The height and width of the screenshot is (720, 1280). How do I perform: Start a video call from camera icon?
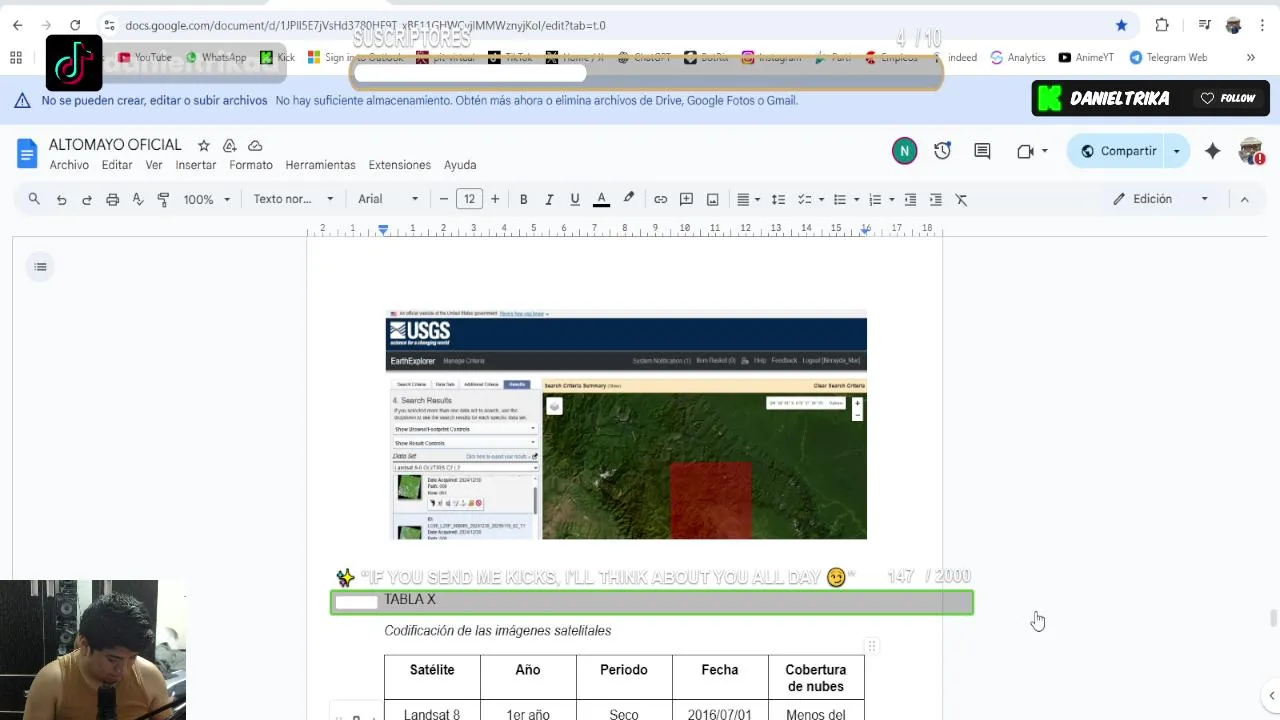pos(1025,151)
